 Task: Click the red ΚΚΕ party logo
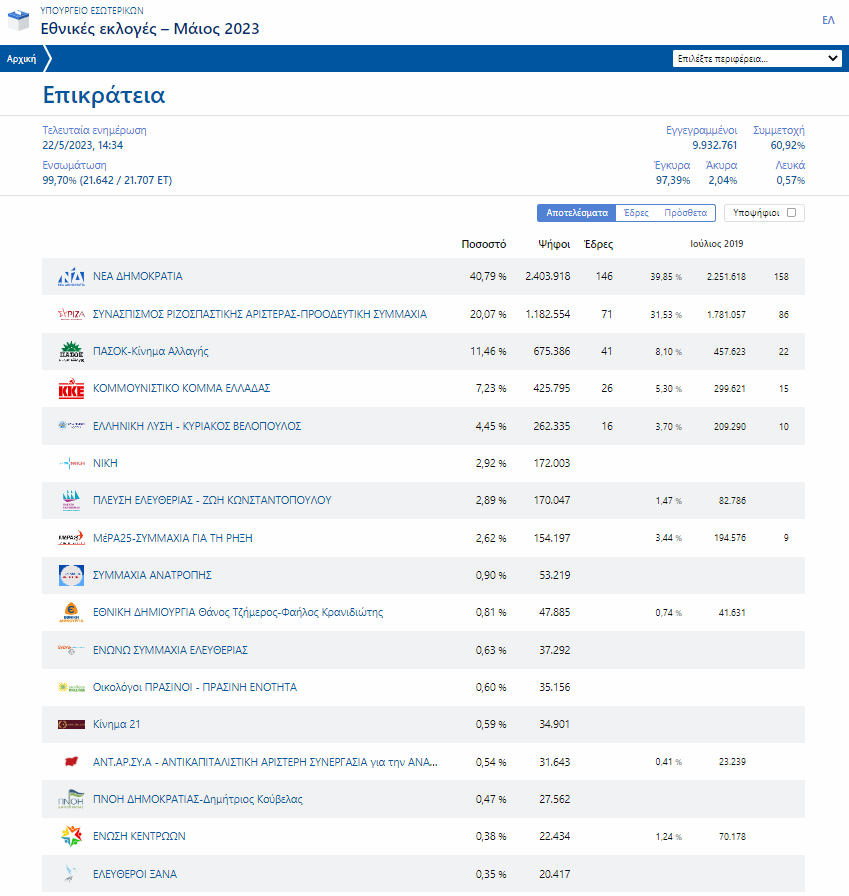tap(71, 389)
